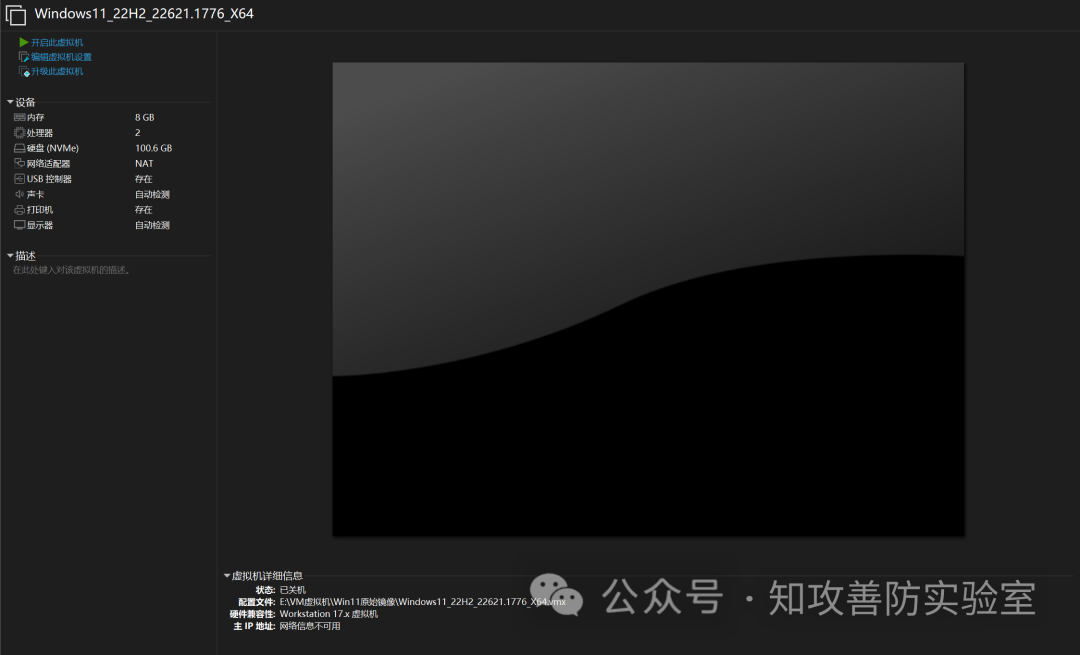Click the 8 GB memory value
The width and height of the screenshot is (1080, 655).
coord(145,117)
